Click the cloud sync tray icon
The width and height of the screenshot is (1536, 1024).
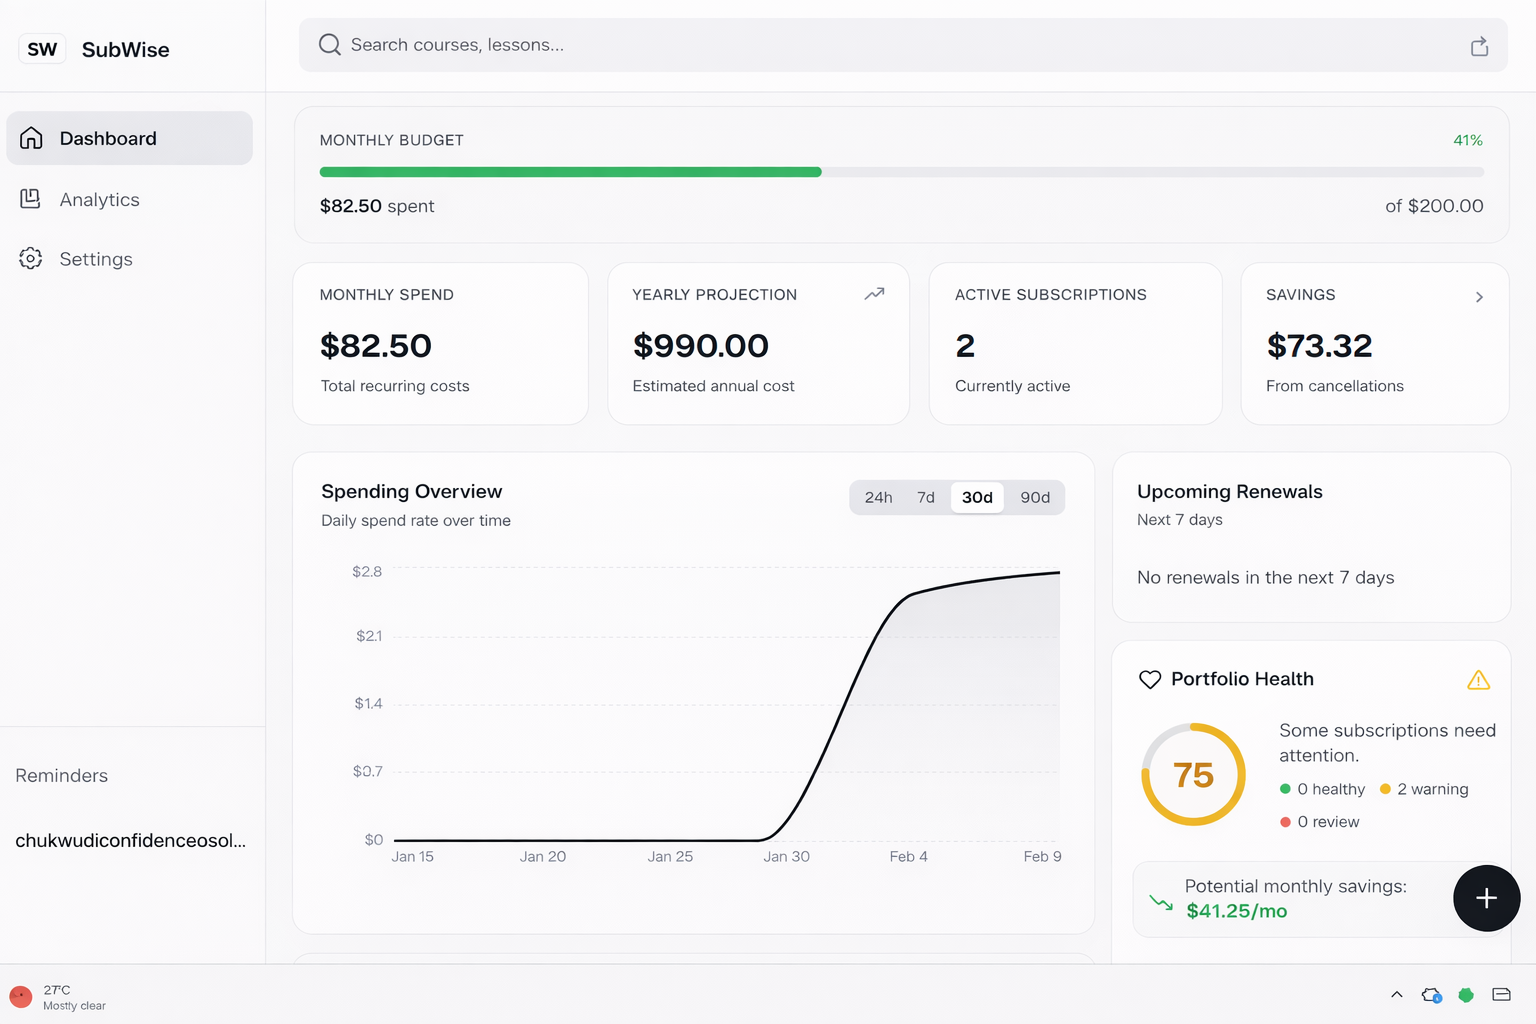click(1431, 995)
